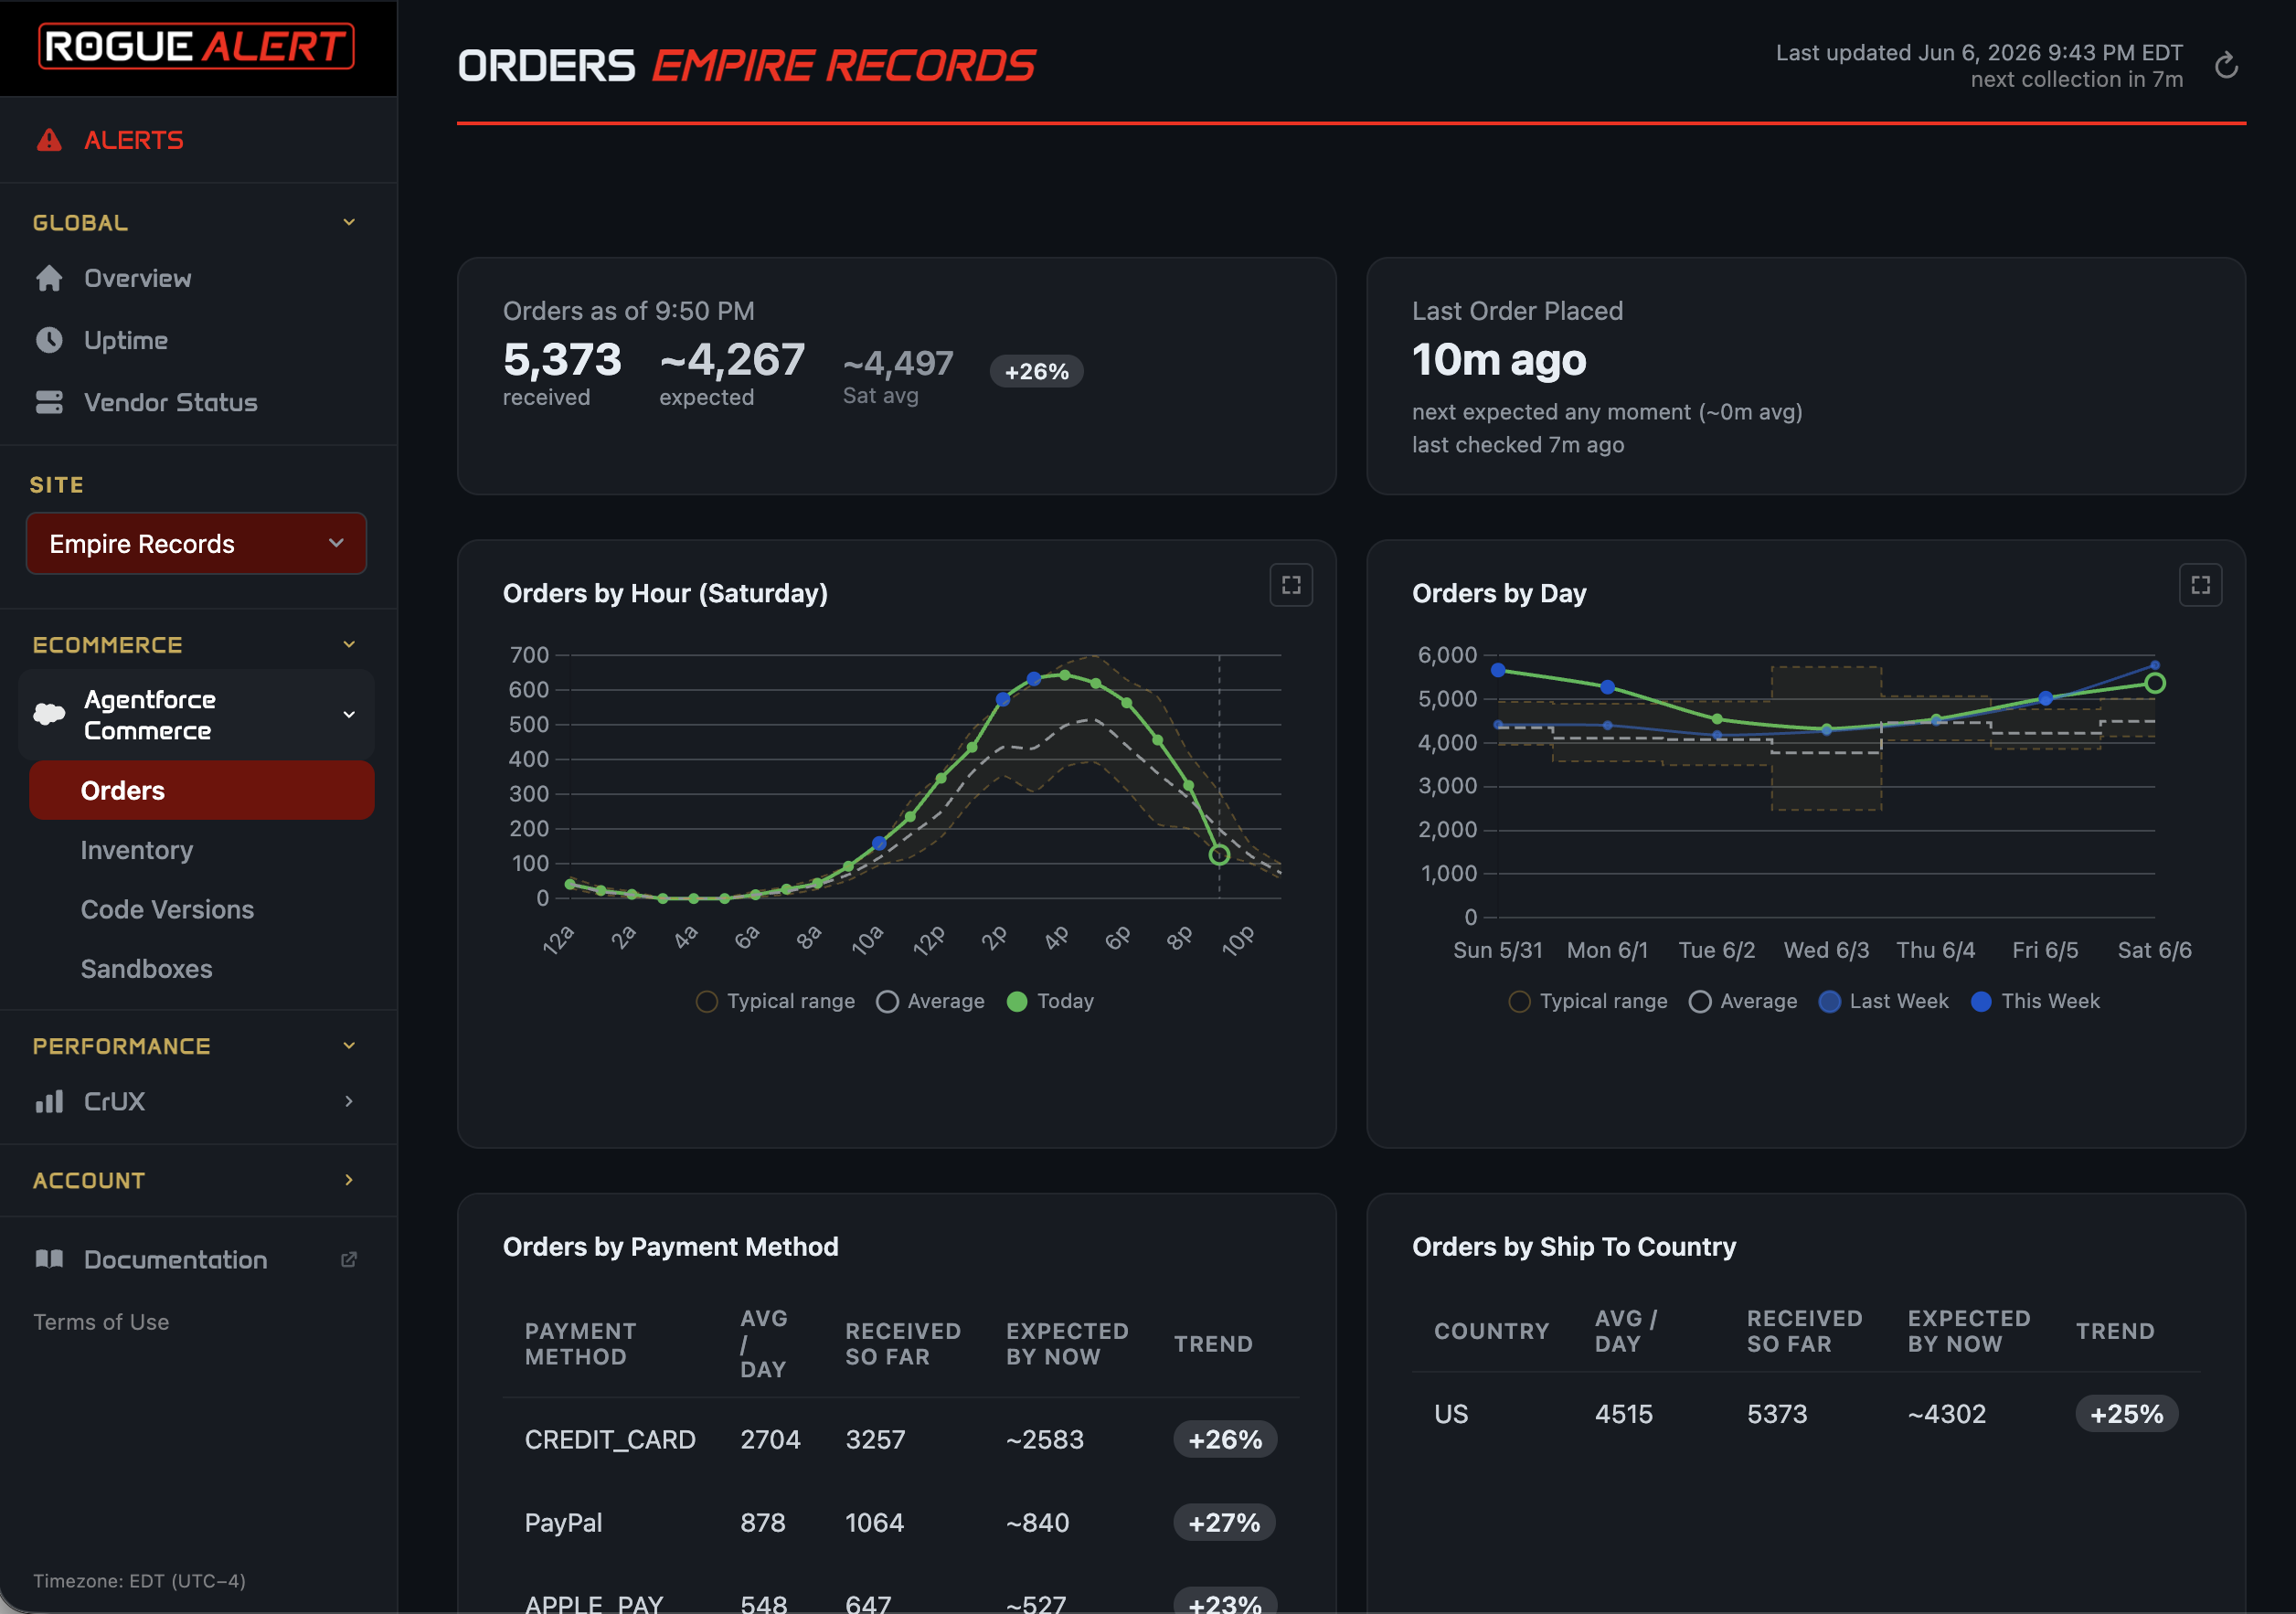This screenshot has width=2296, height=1614.
Task: Click the Avg / Day header in country table
Action: [x=1626, y=1331]
